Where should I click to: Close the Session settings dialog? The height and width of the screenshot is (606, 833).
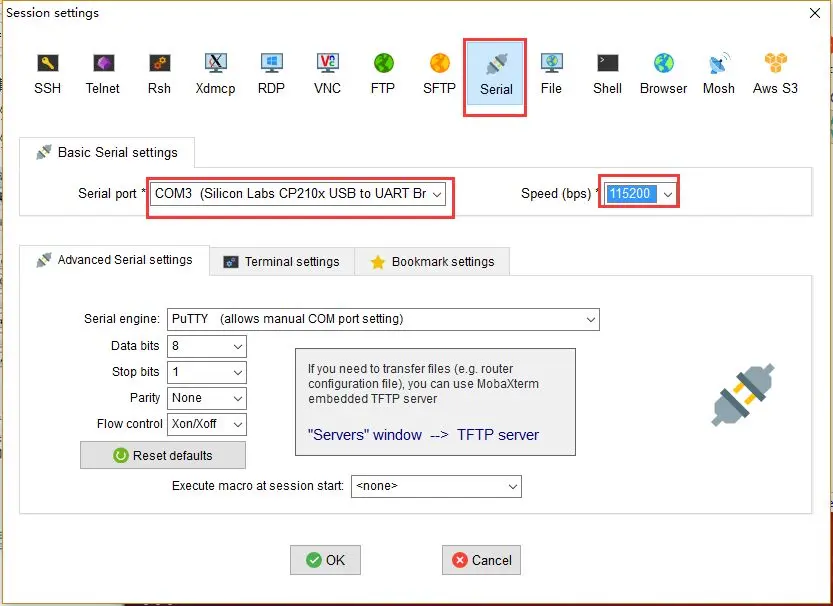click(814, 13)
